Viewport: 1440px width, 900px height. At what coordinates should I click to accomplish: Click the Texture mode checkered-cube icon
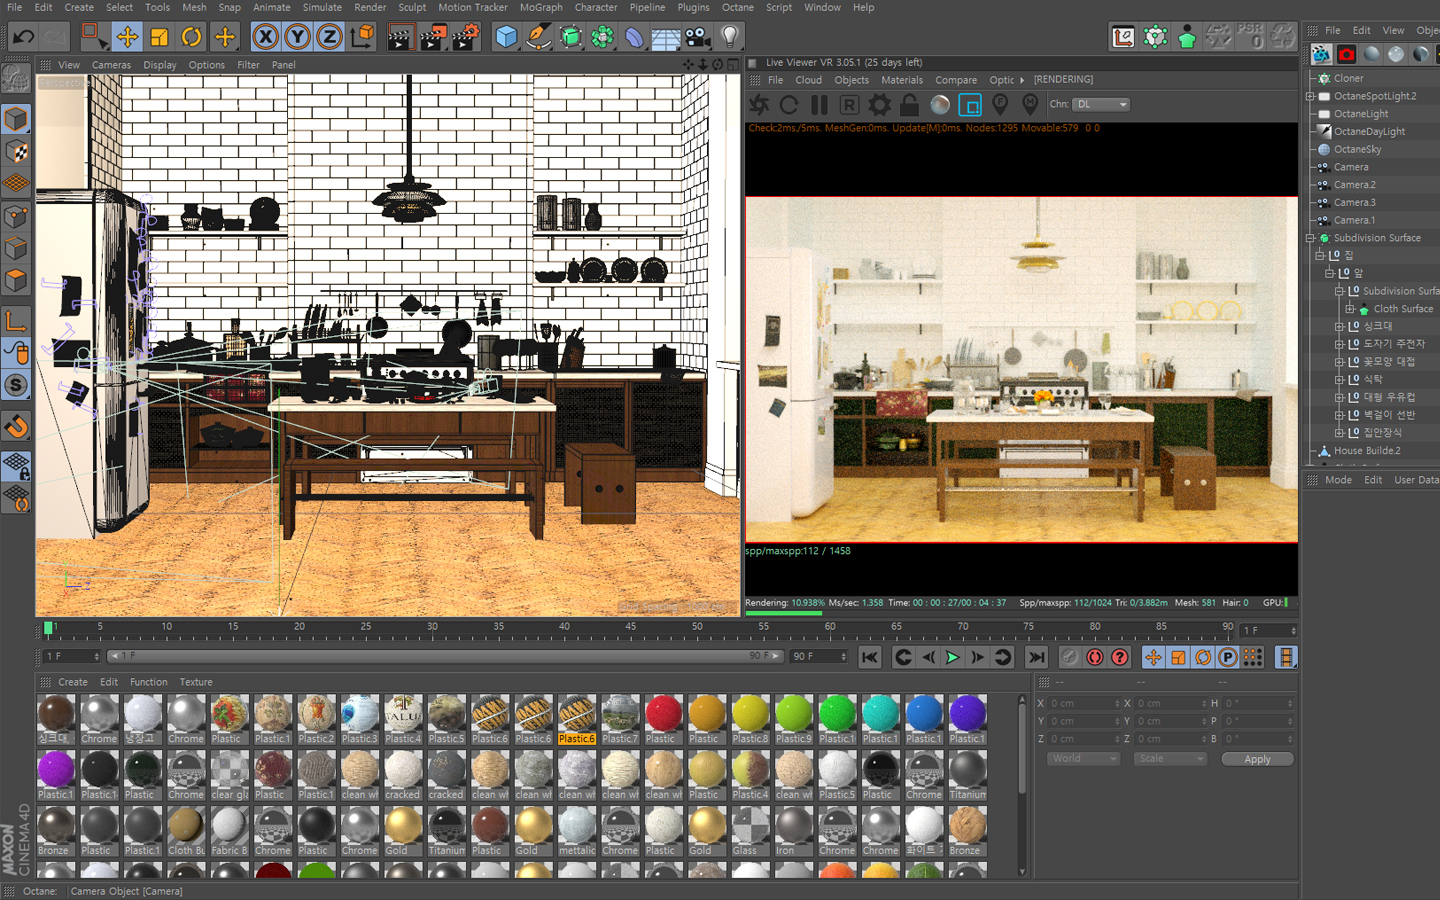[x=16, y=151]
